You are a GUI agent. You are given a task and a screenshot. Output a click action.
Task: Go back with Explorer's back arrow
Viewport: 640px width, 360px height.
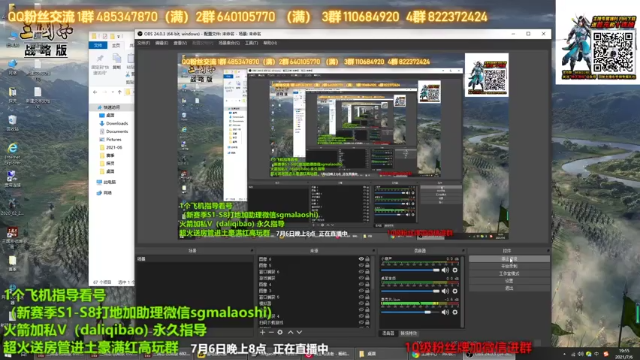(x=95, y=92)
